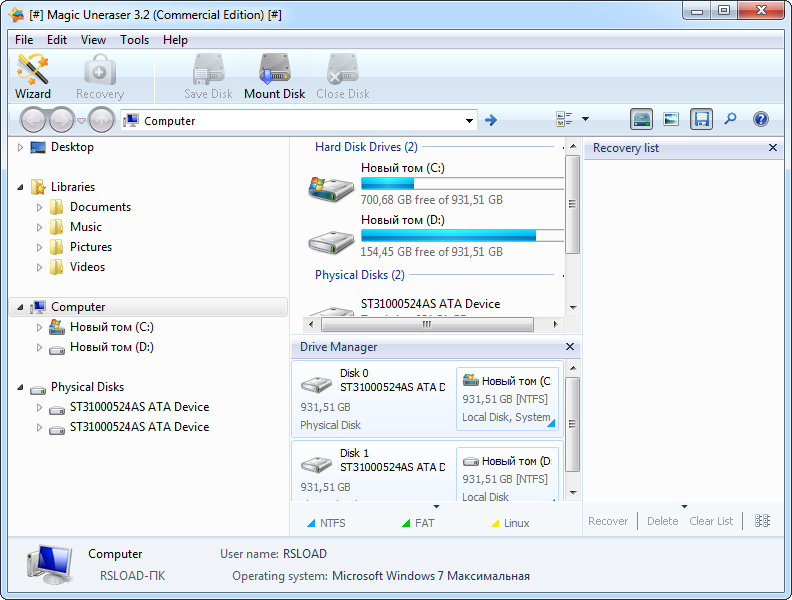Click the Clear List button
The height and width of the screenshot is (600, 792).
711,521
